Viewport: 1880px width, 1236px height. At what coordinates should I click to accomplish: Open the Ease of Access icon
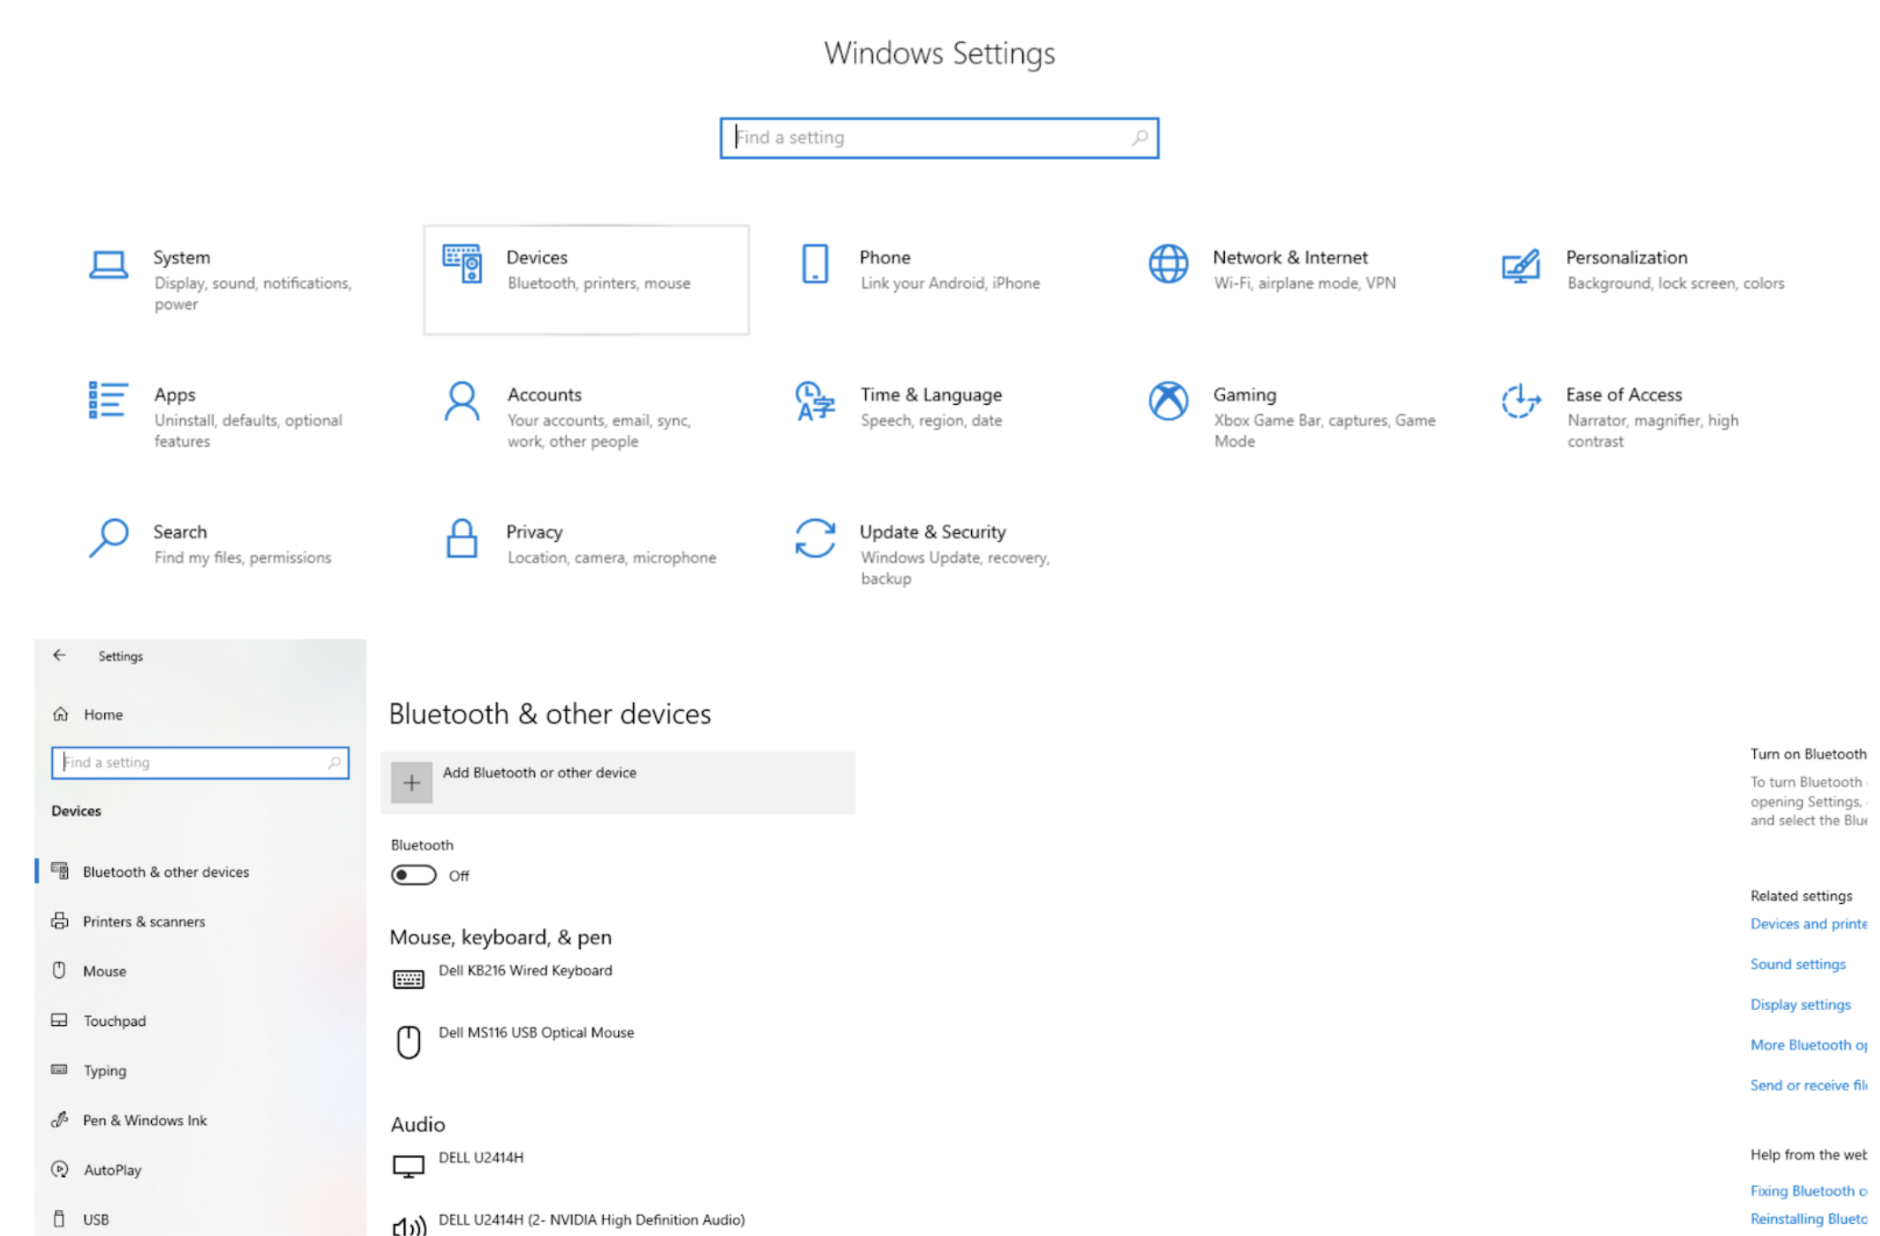[1520, 402]
